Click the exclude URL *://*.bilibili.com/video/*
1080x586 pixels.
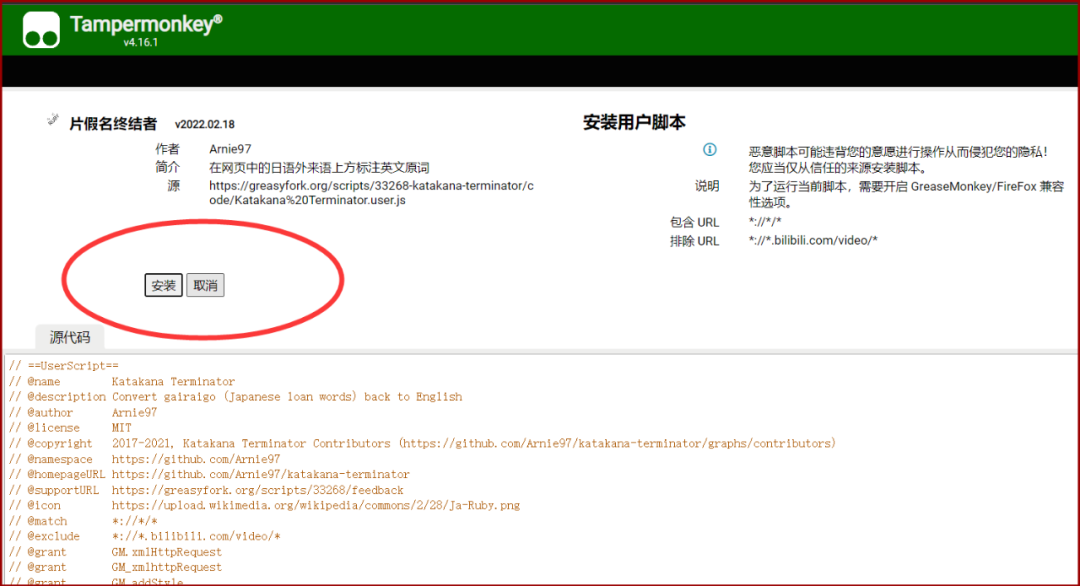coord(813,240)
